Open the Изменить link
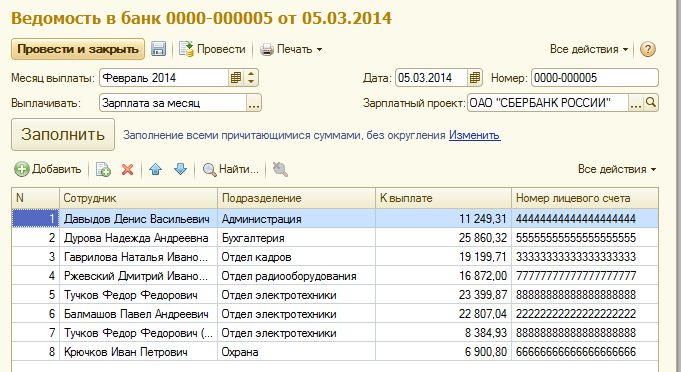 point(474,135)
